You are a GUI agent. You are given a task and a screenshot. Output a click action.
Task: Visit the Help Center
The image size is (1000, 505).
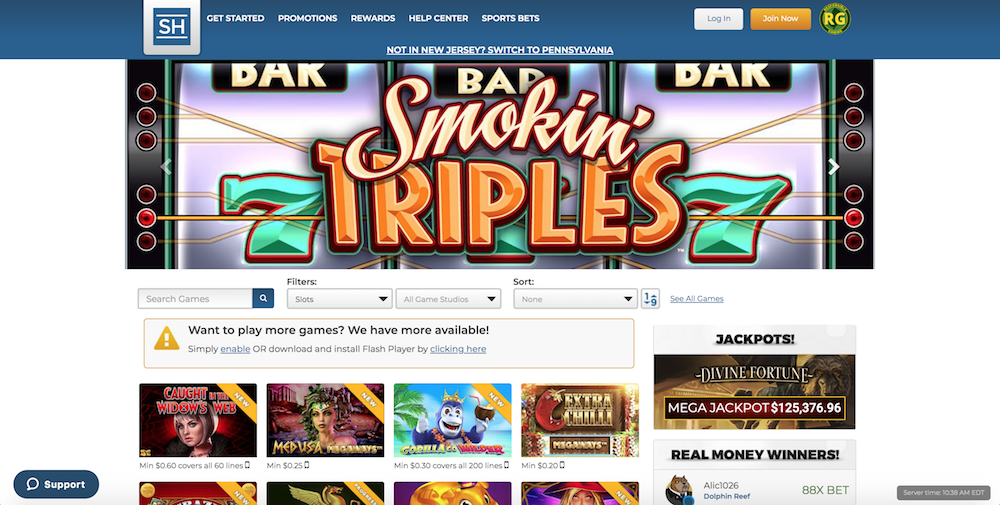coord(438,18)
